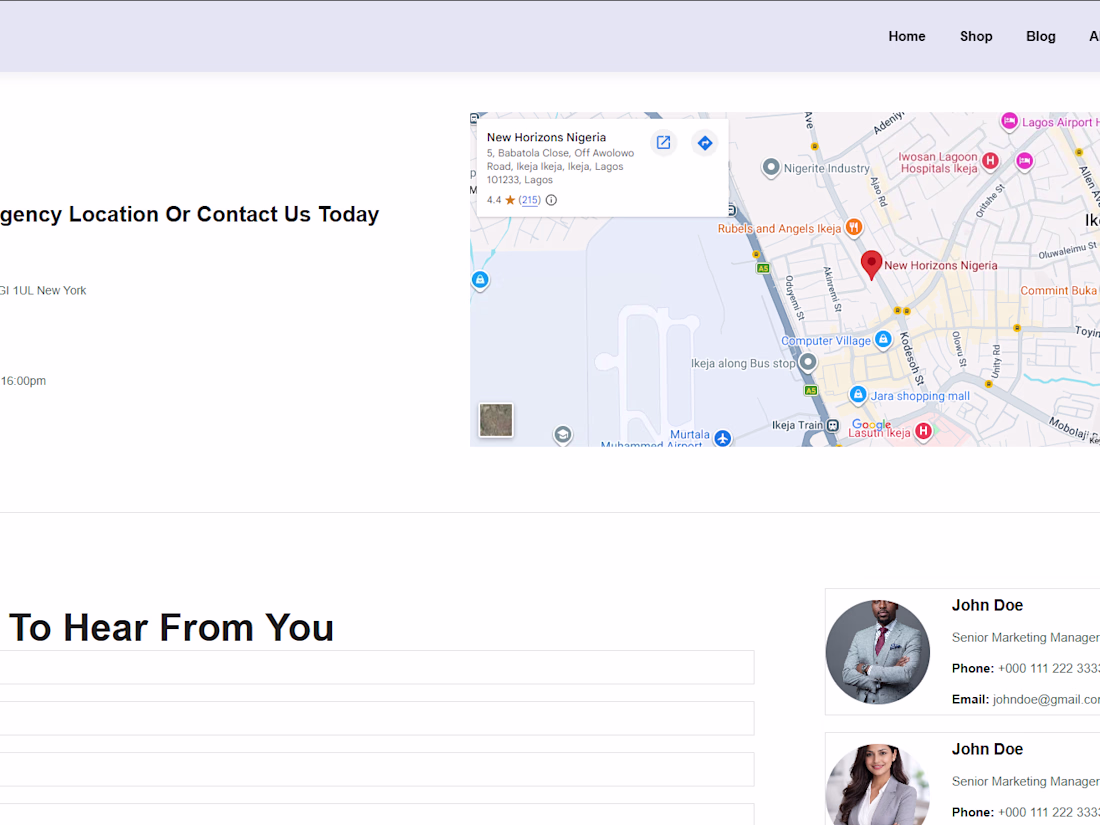Select the Ikeja along Bus stop marker

click(x=808, y=362)
